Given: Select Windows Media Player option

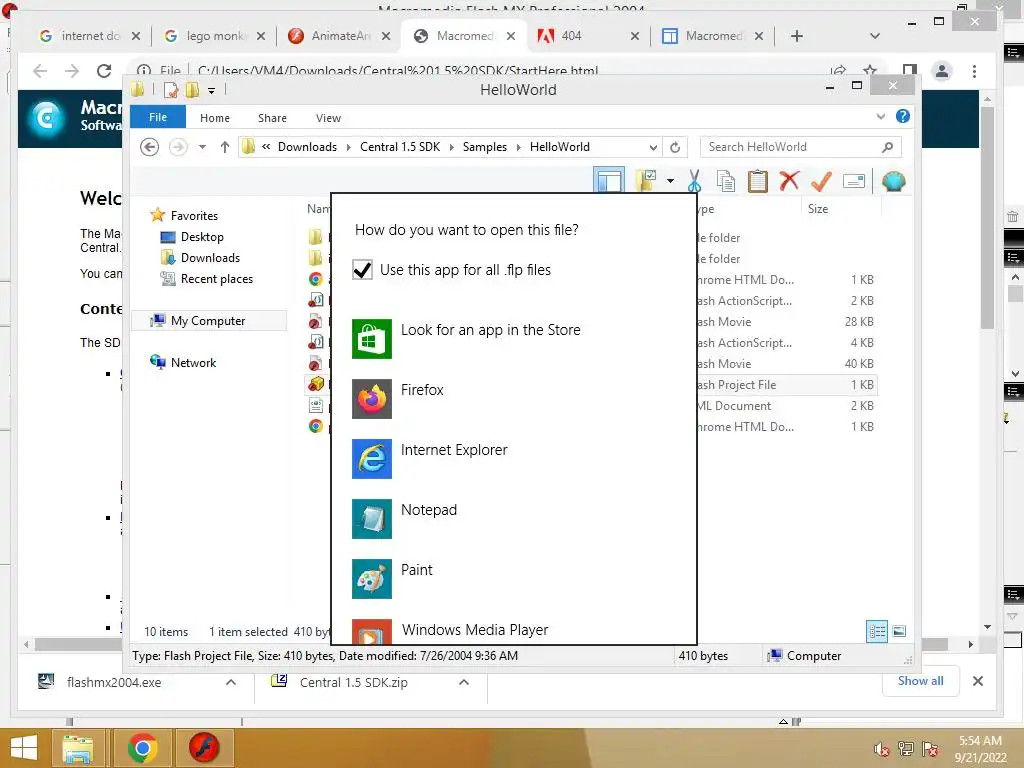Looking at the screenshot, I should [451, 631].
